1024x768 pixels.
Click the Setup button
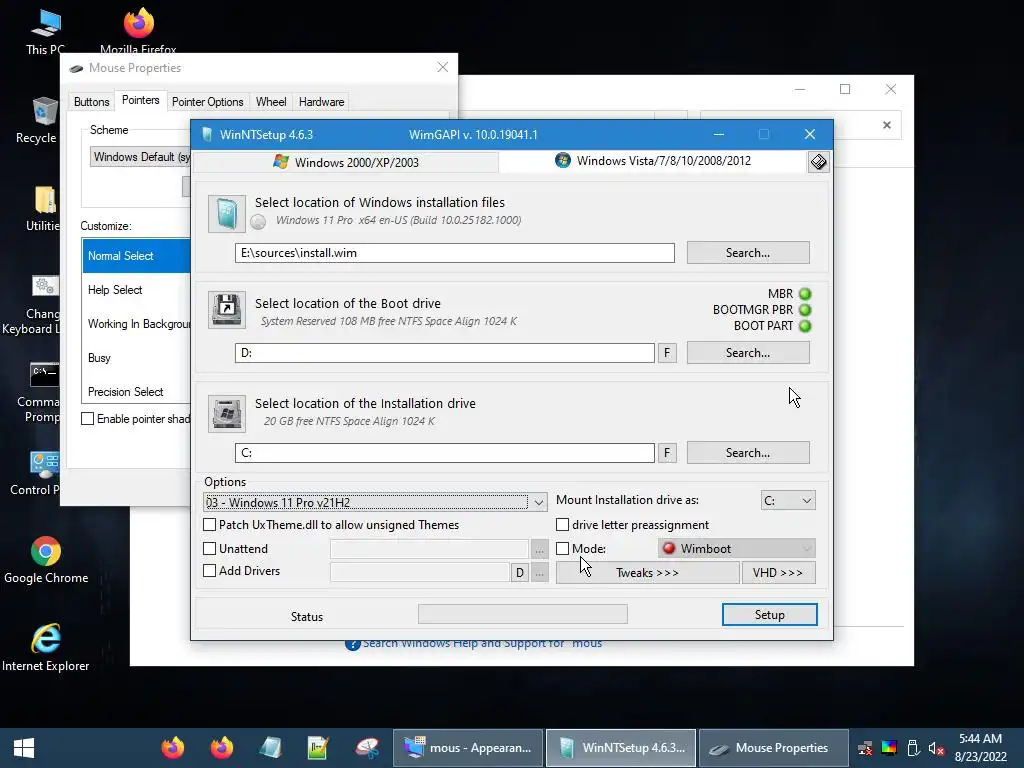tap(769, 615)
